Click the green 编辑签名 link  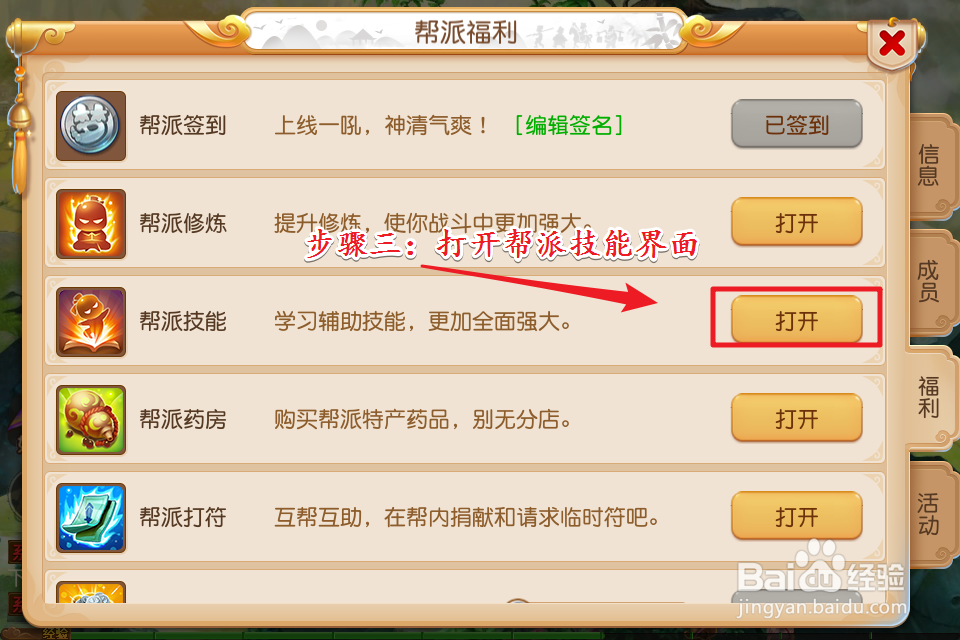coord(569,126)
